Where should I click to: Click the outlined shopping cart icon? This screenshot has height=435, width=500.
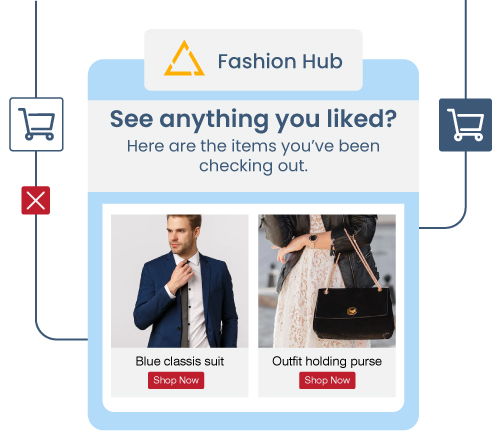[36, 124]
